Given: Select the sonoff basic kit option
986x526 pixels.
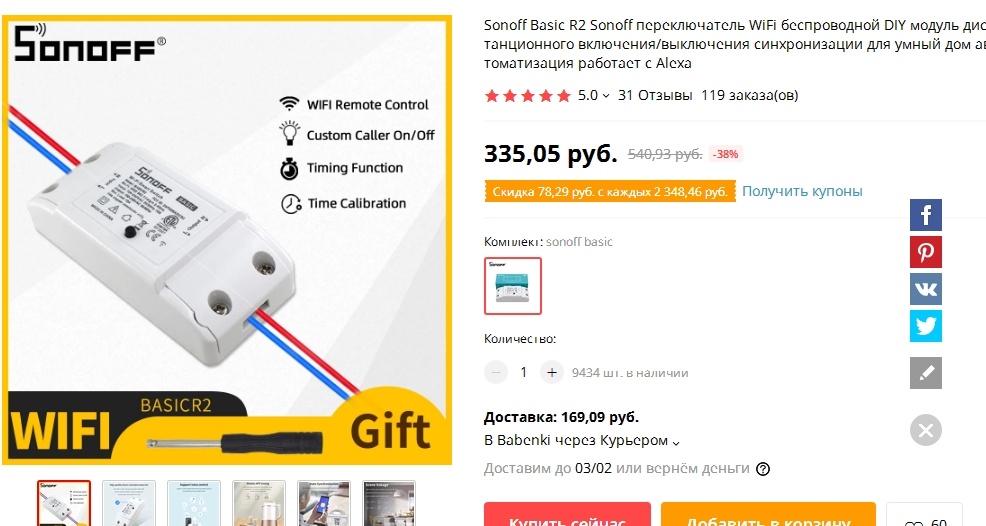Looking at the screenshot, I should [512, 286].
